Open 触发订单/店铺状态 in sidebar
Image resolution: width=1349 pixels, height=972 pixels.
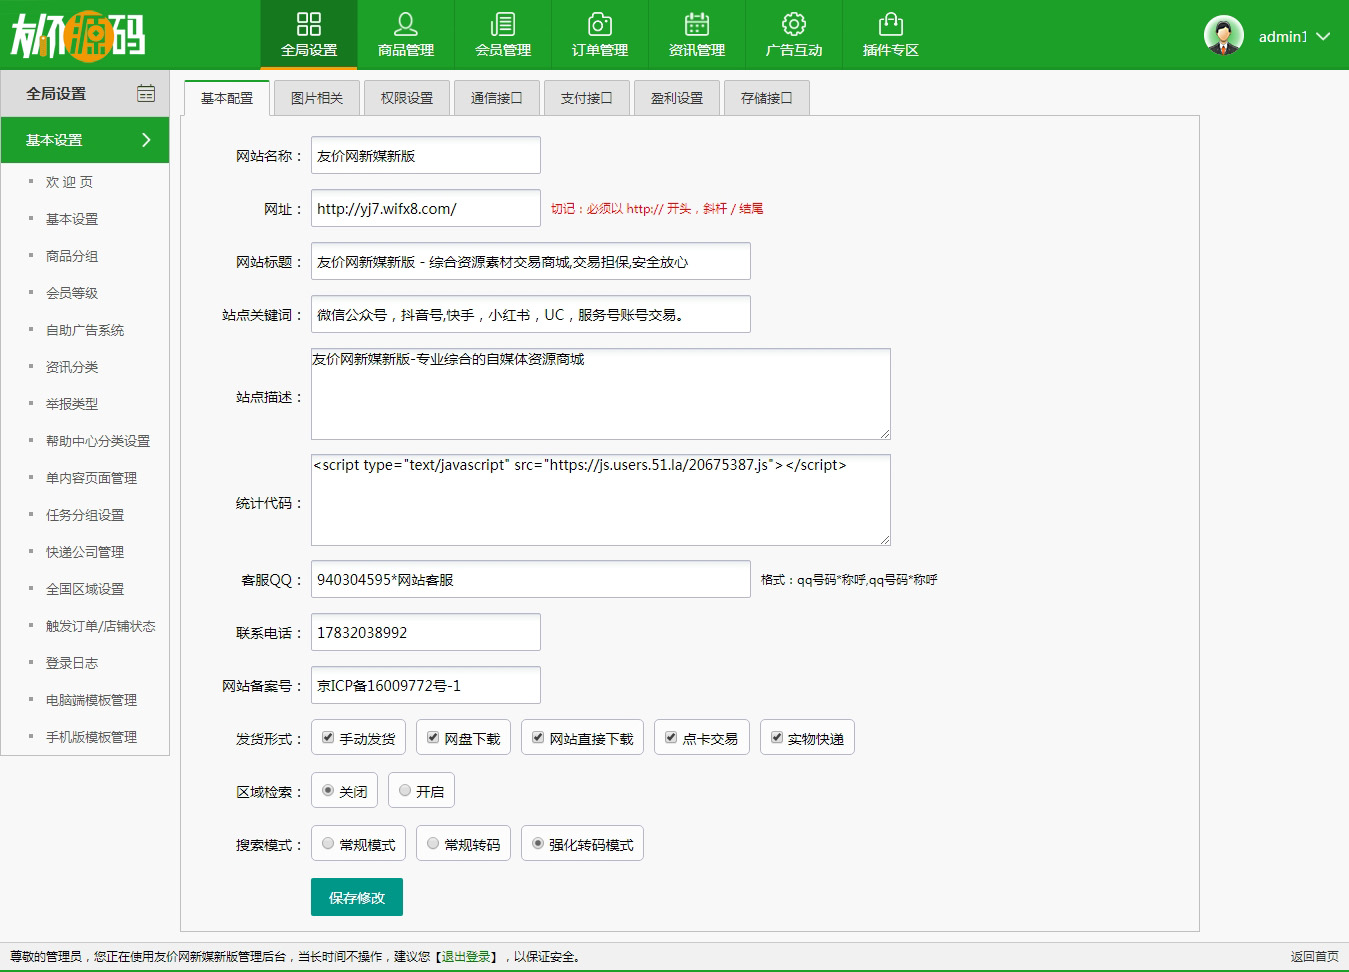point(100,626)
